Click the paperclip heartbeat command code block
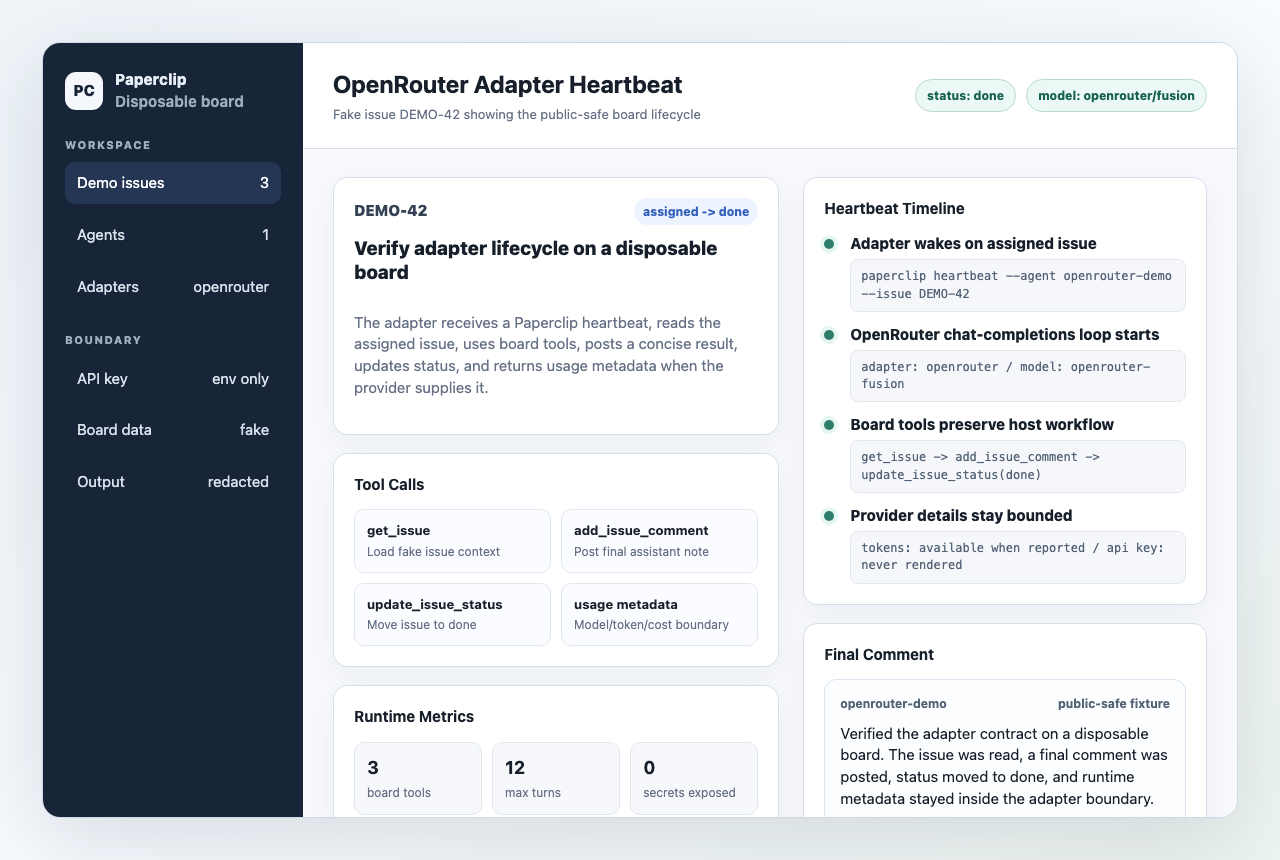1280x860 pixels. point(1018,285)
